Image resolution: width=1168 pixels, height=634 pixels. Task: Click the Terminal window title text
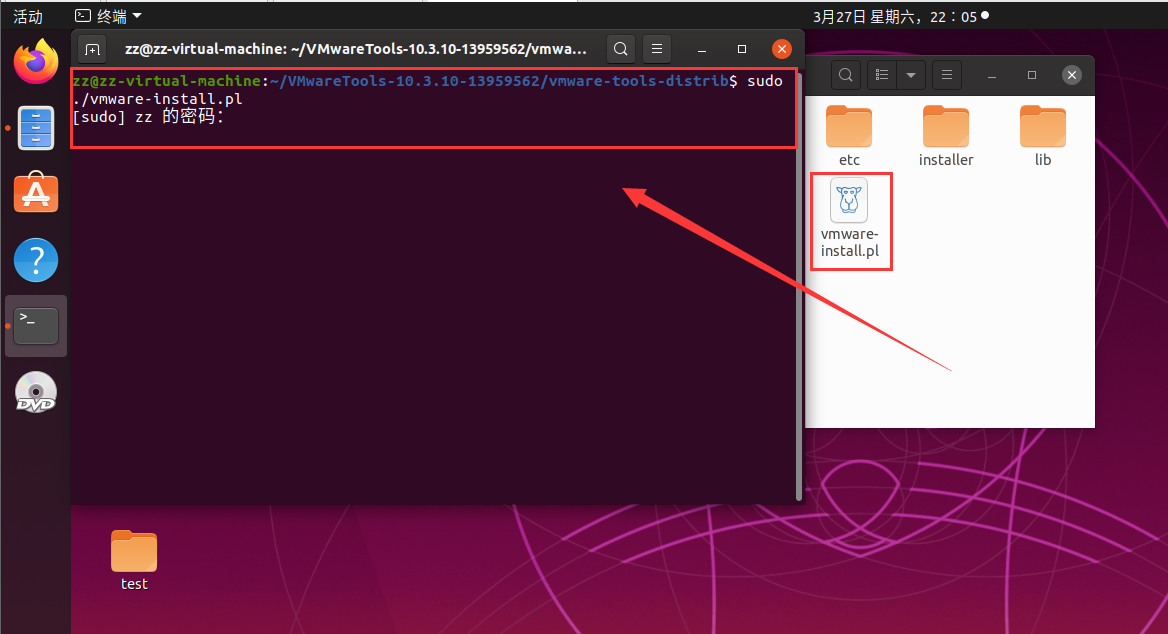(x=355, y=49)
